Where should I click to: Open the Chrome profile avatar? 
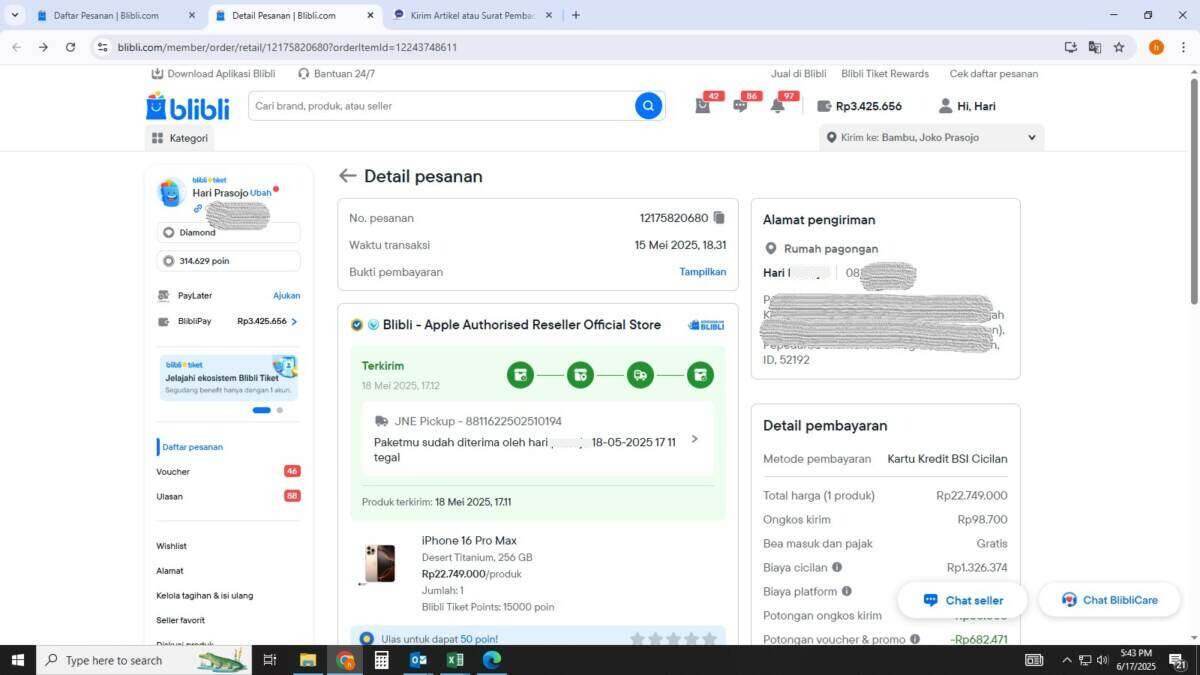click(x=1156, y=47)
